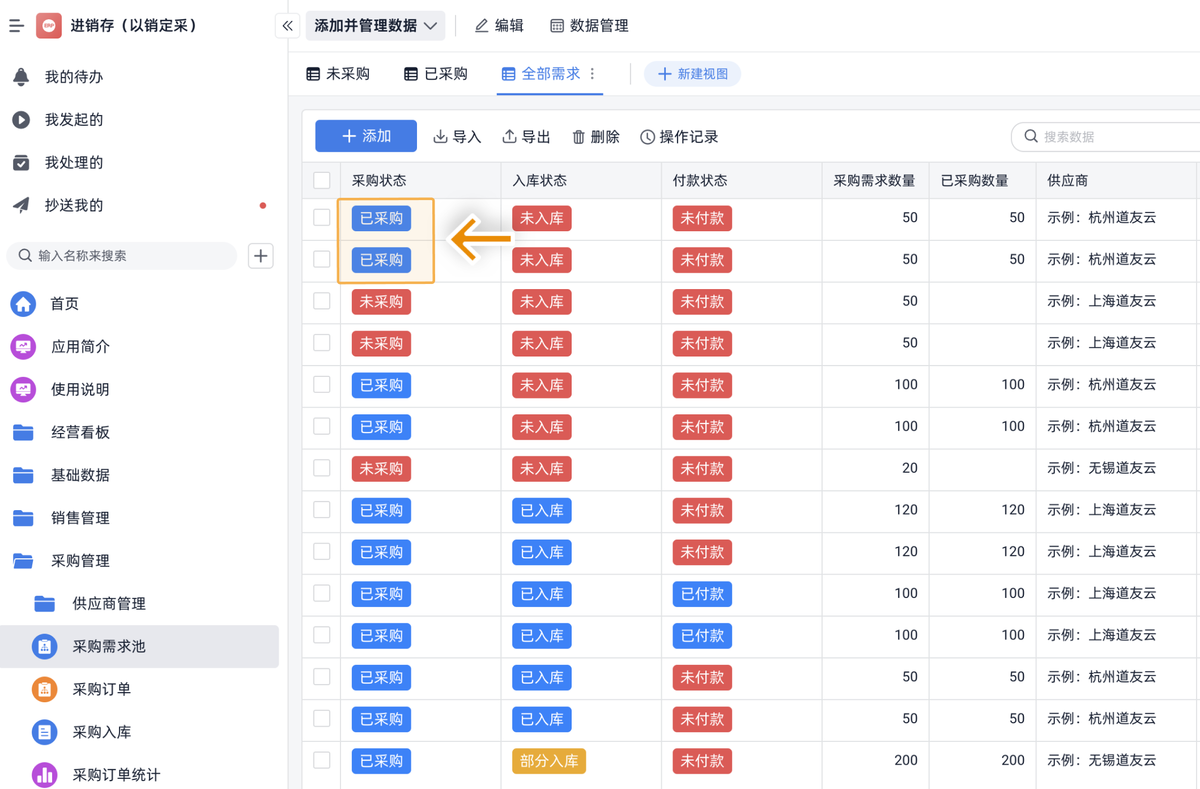
Task: Click the 删除 trash icon
Action: click(x=578, y=137)
